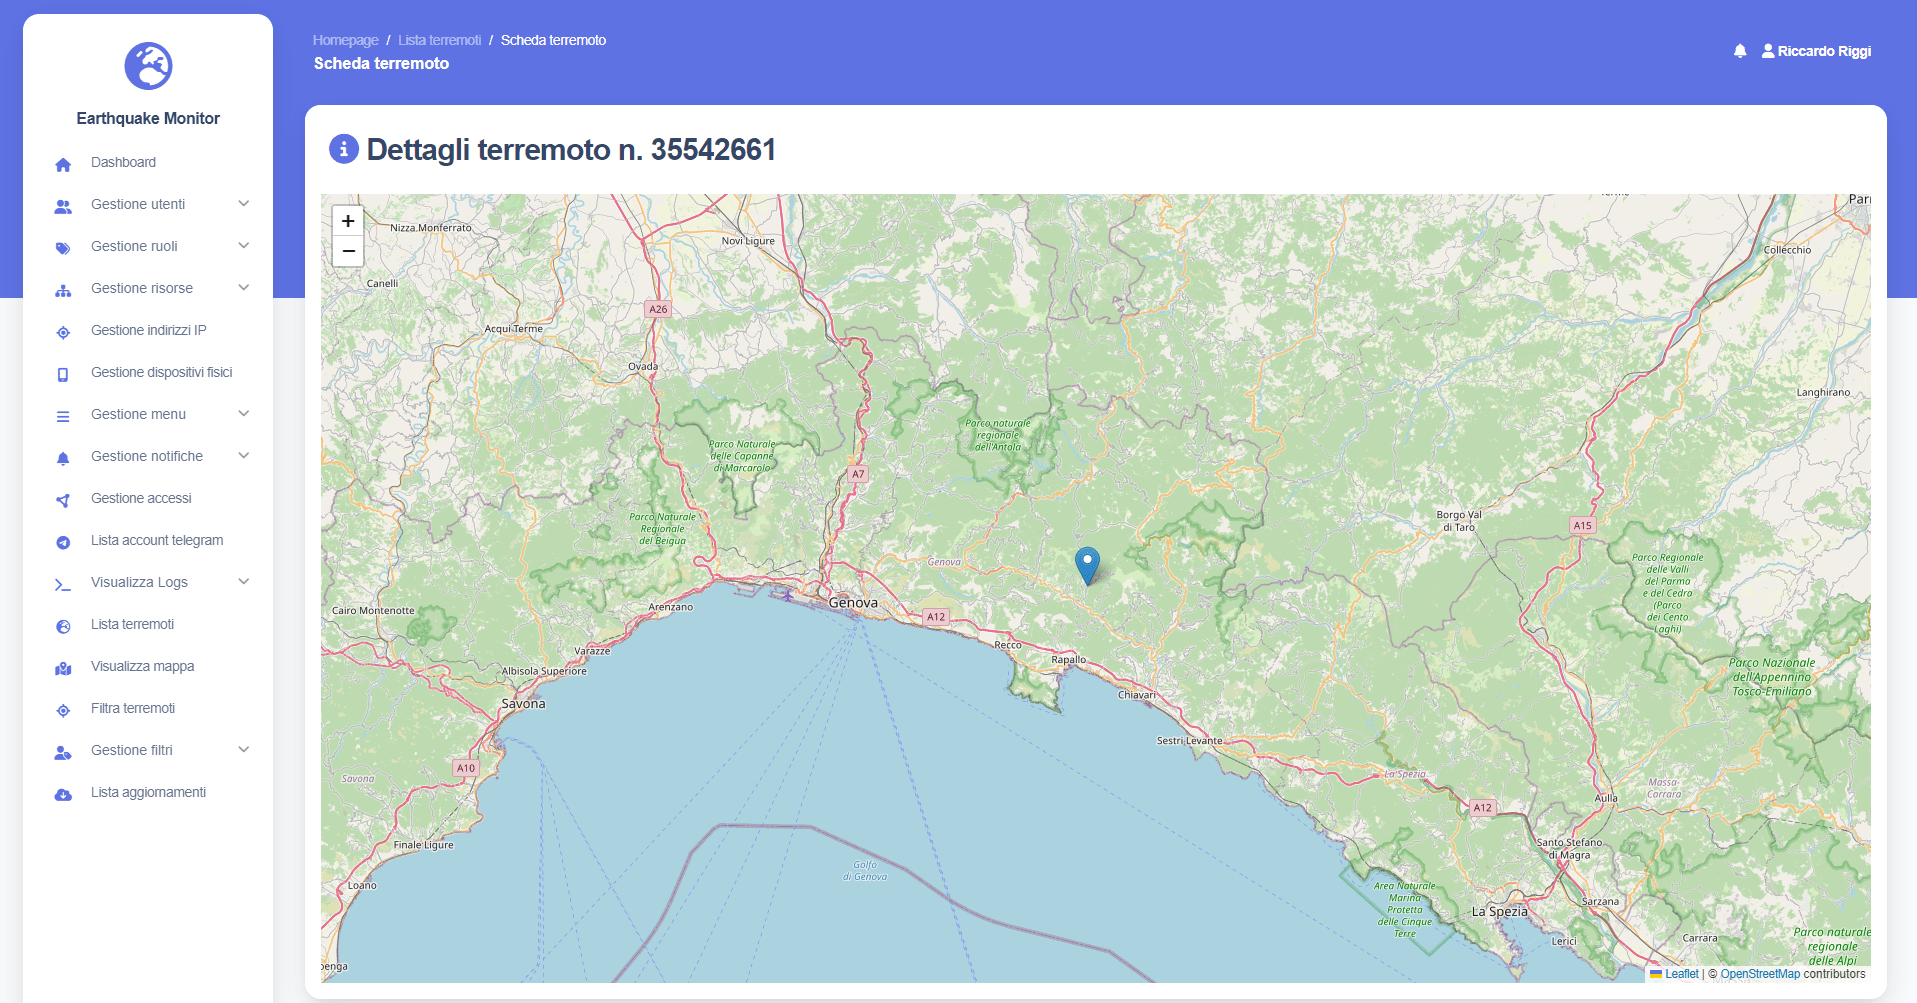Click the user avatar icon beside Riccardo Riggi

click(x=1768, y=50)
